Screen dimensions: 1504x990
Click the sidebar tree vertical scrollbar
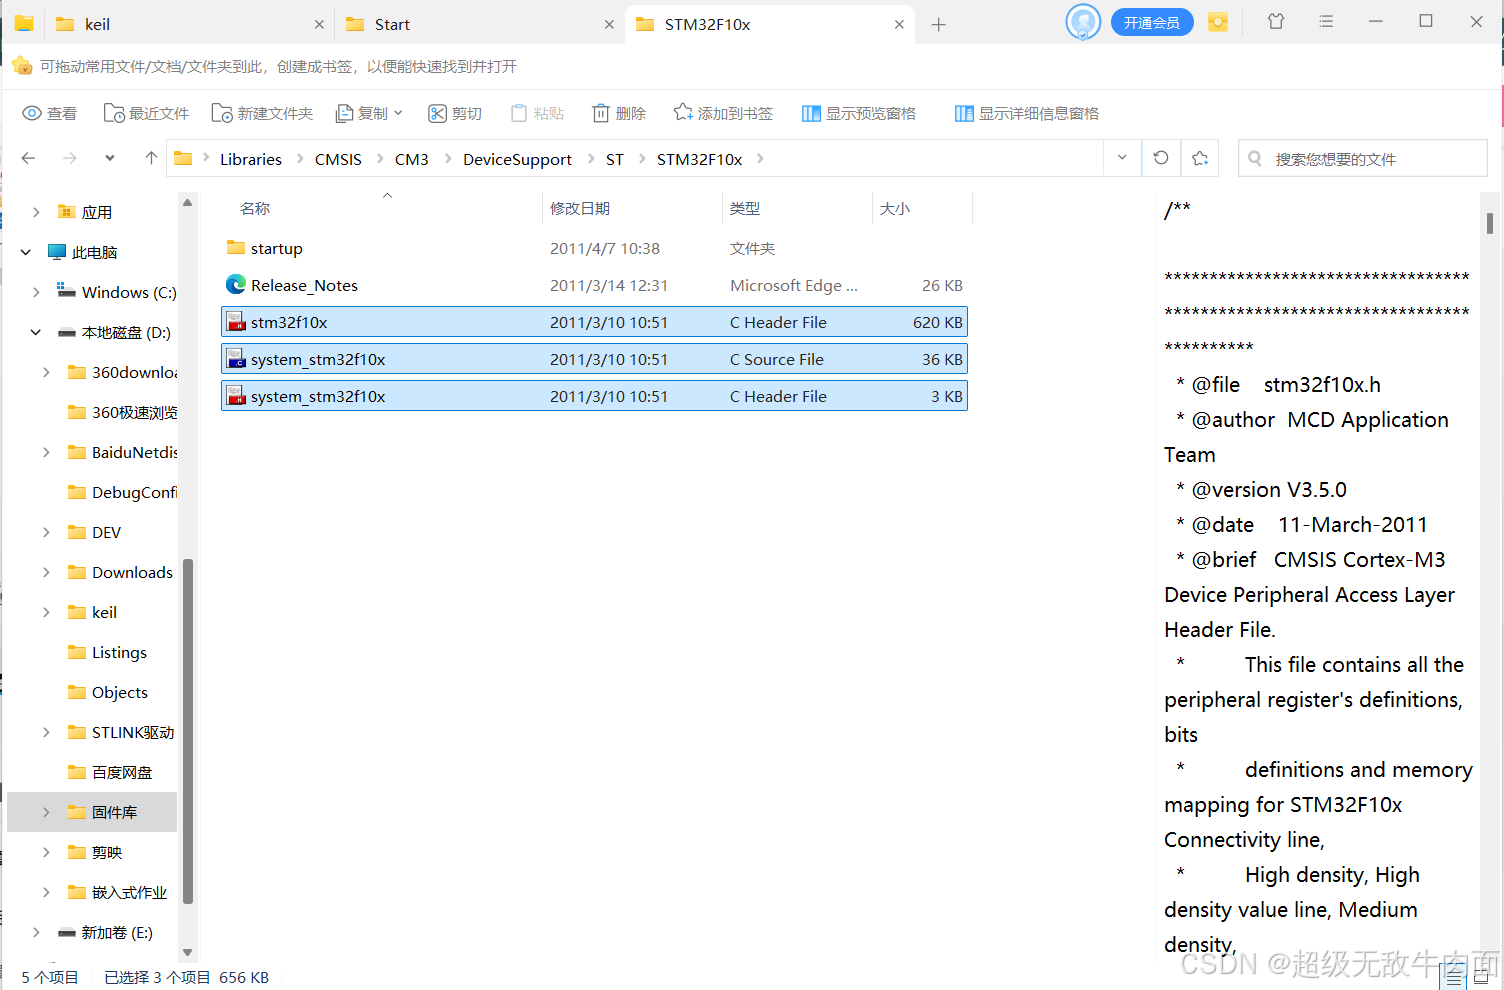pos(187,730)
